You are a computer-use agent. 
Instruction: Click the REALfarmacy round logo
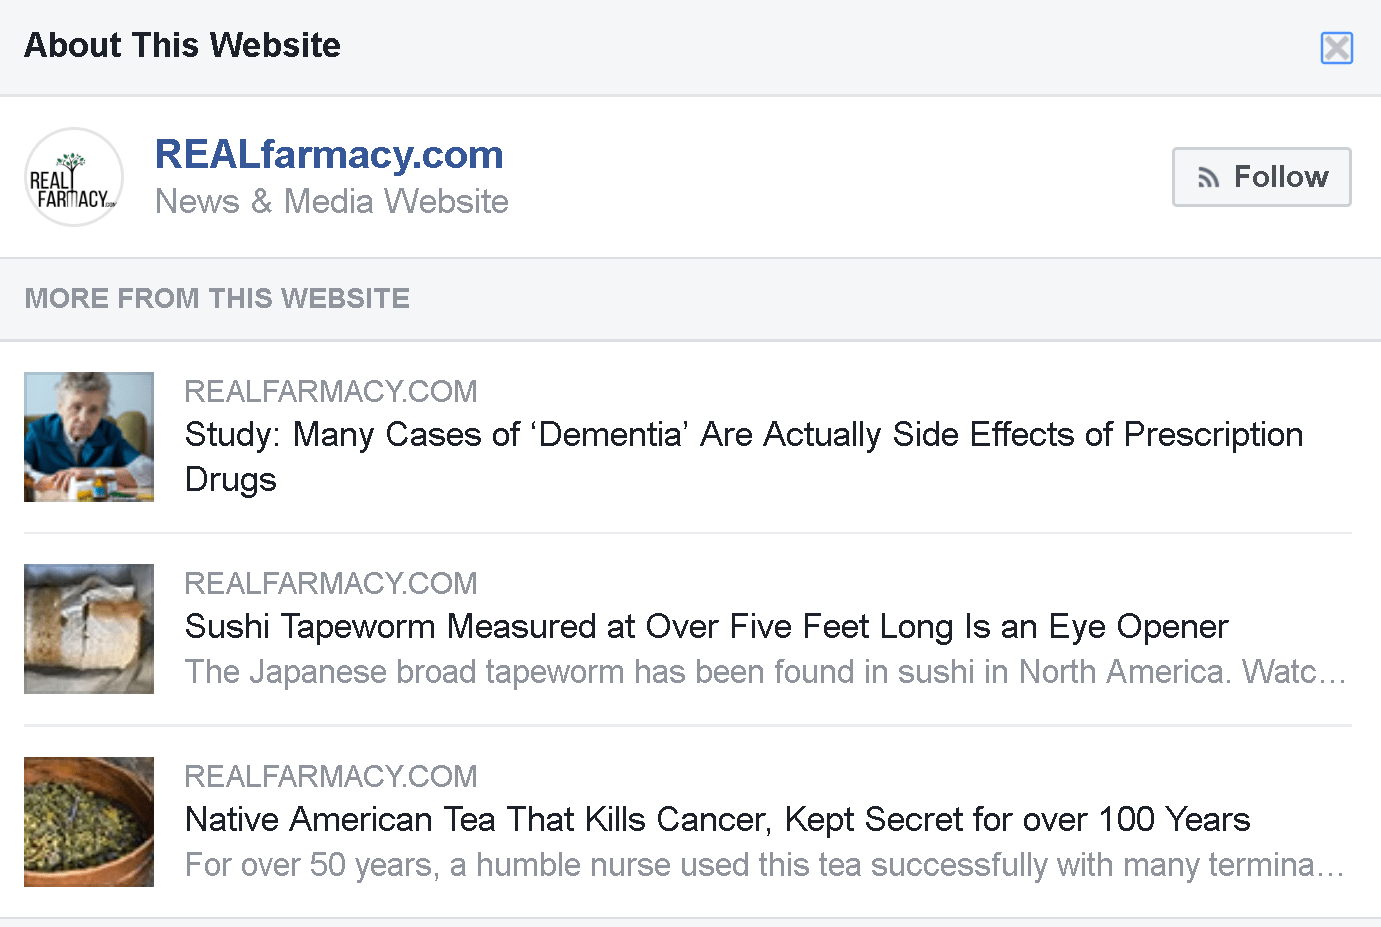coord(74,177)
